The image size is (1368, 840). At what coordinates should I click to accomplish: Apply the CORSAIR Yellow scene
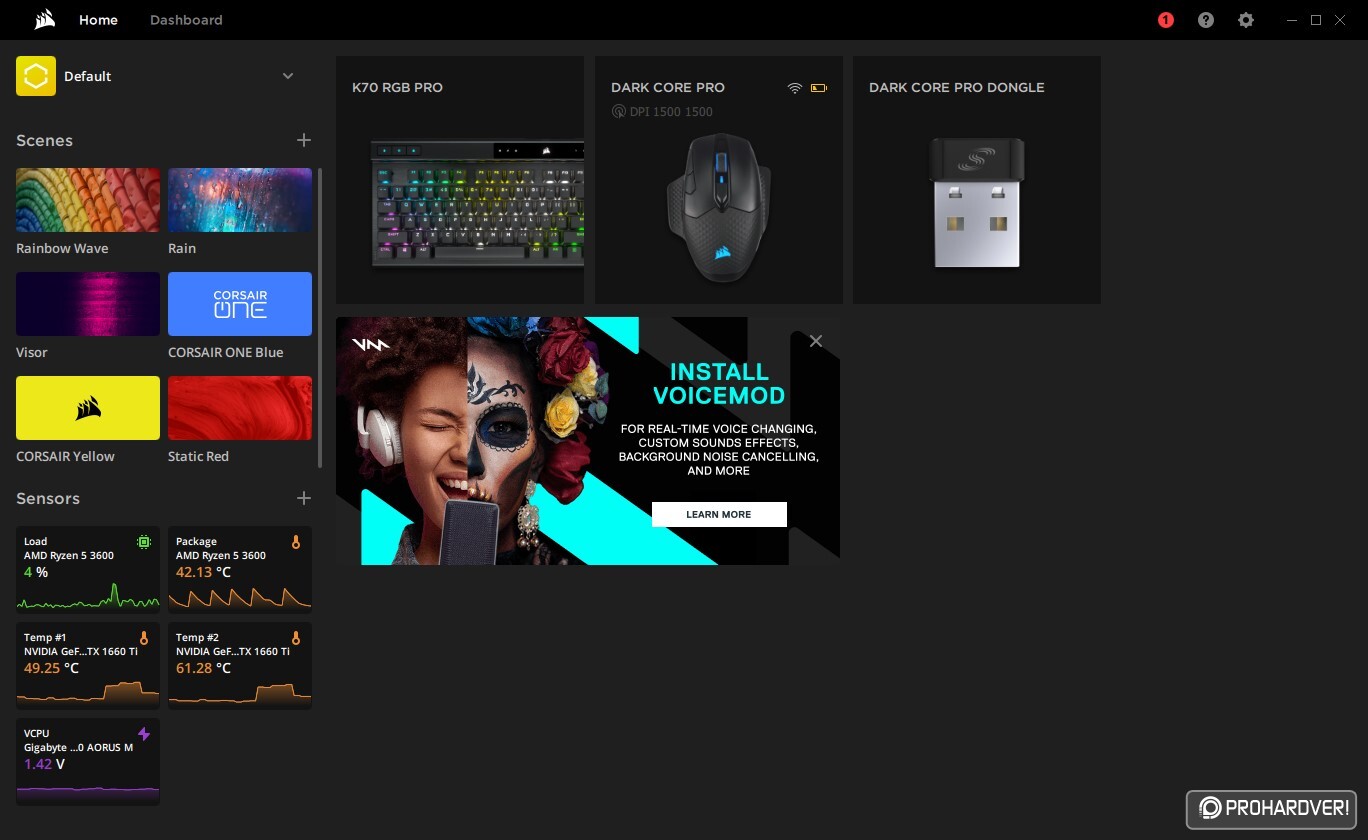click(x=88, y=408)
